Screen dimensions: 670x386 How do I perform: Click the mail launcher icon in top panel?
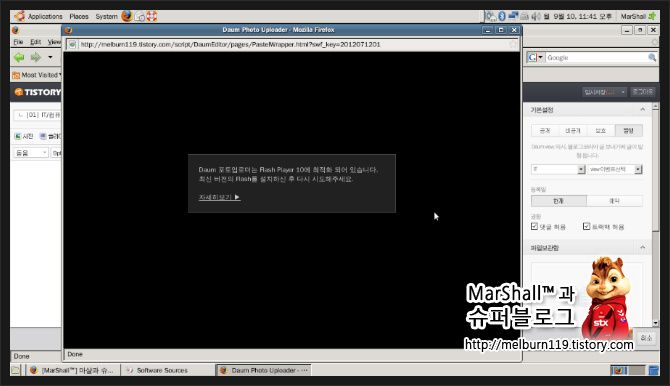[140, 16]
